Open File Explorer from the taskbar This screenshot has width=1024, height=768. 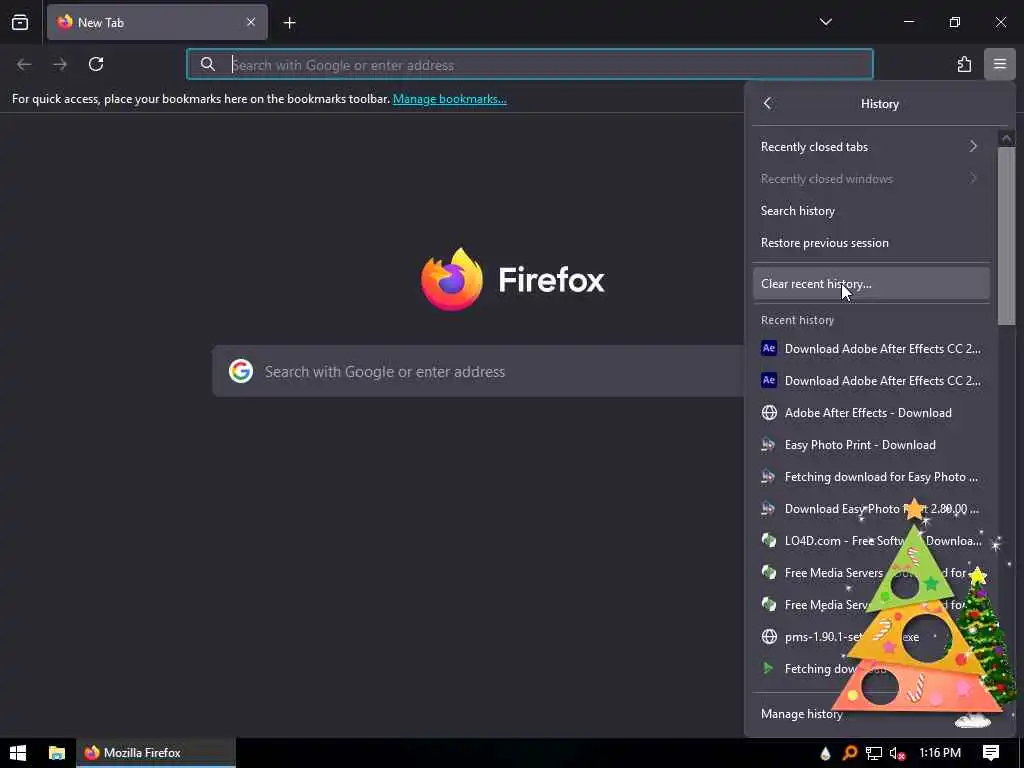pyautogui.click(x=57, y=752)
